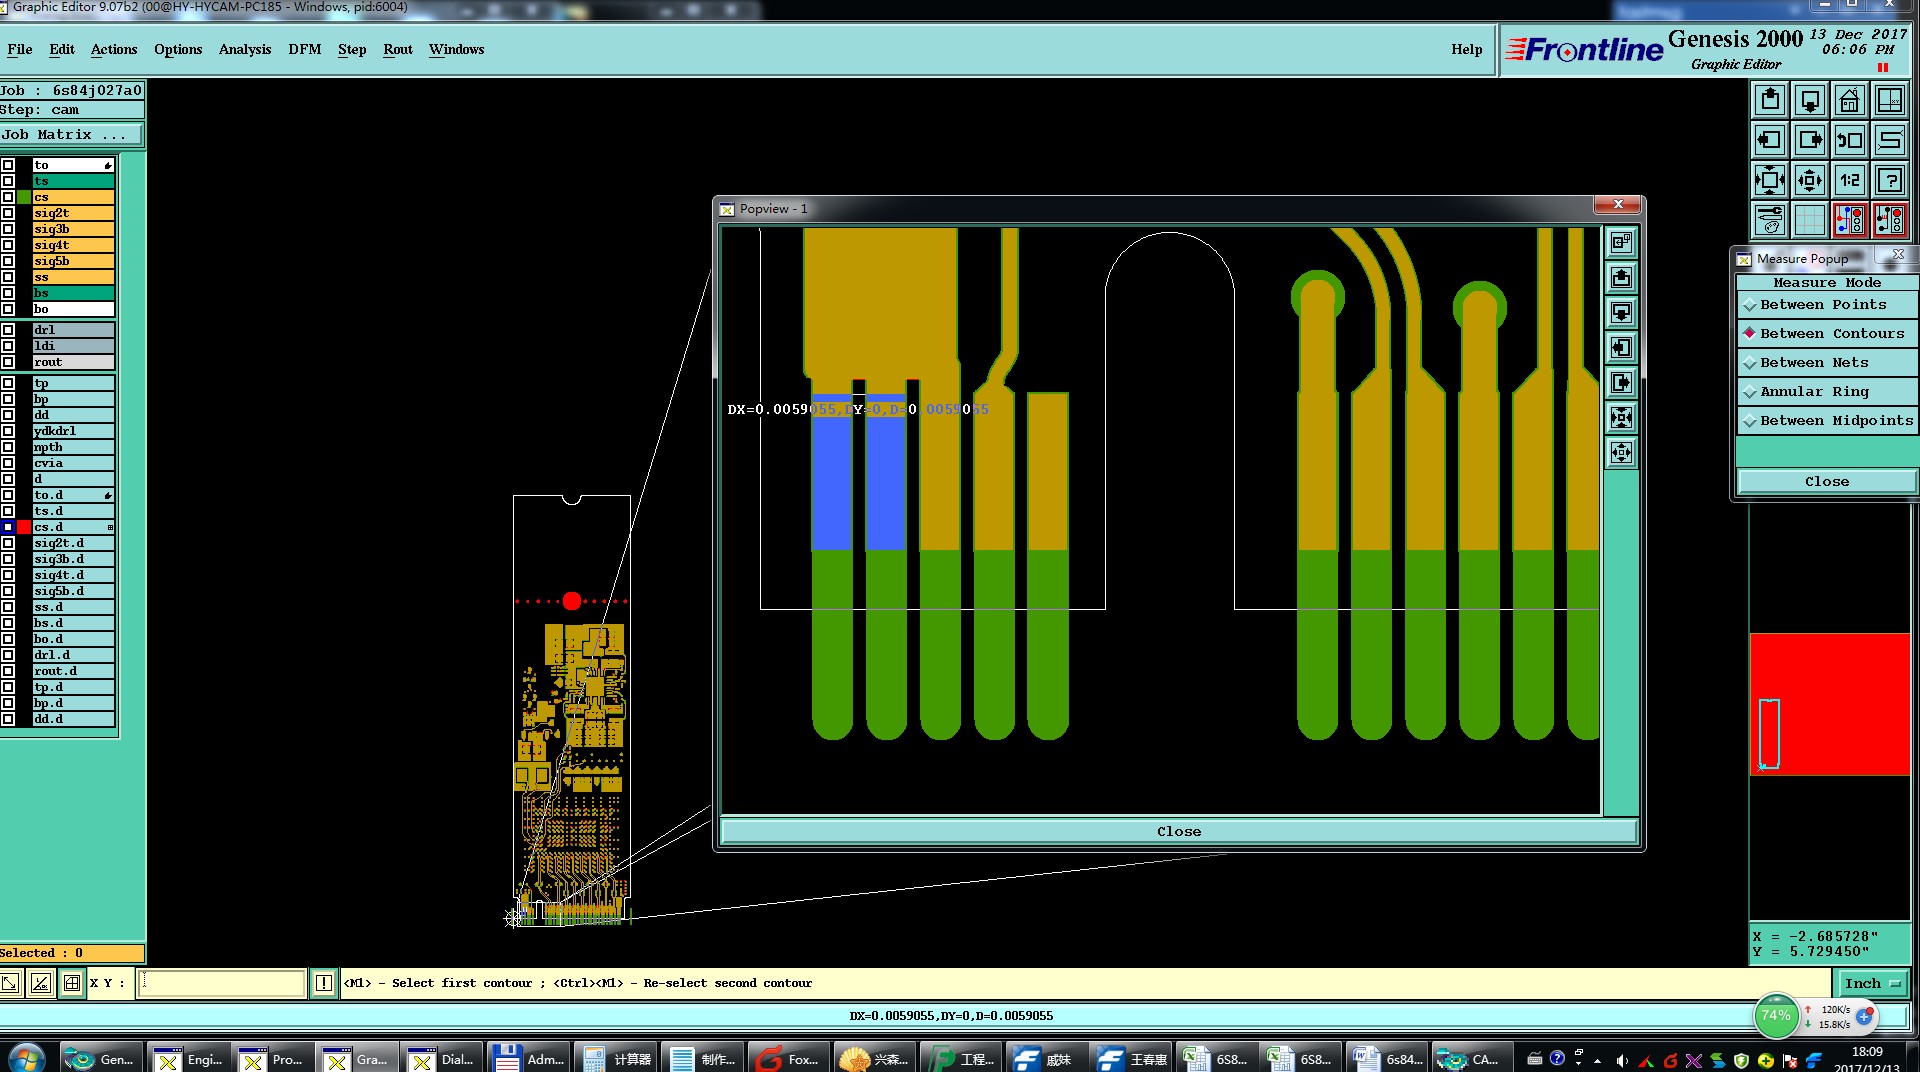Image resolution: width=1920 pixels, height=1072 pixels.
Task: Click the zoom in icon in main toolbar
Action: 1770,180
